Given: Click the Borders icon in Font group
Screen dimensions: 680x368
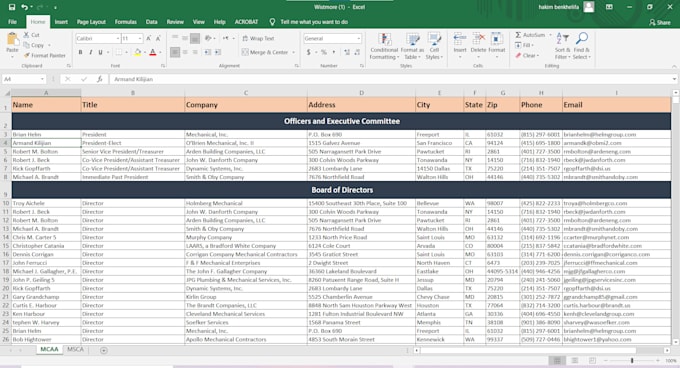Looking at the screenshot, I should [x=118, y=52].
